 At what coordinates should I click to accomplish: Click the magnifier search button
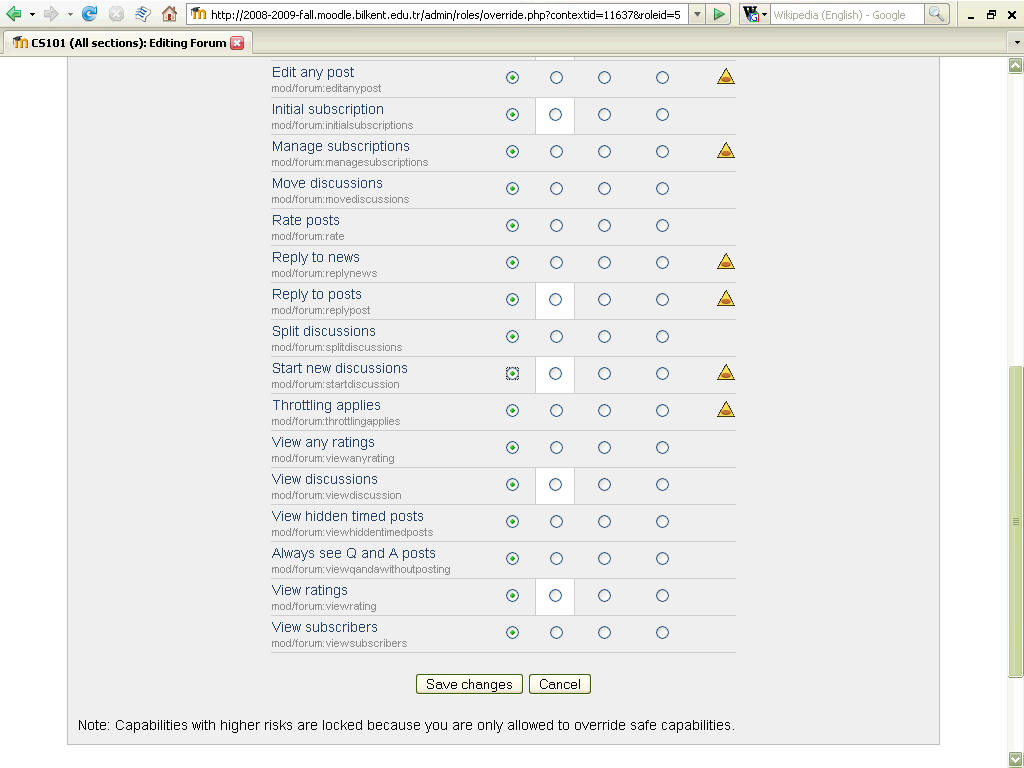(936, 14)
